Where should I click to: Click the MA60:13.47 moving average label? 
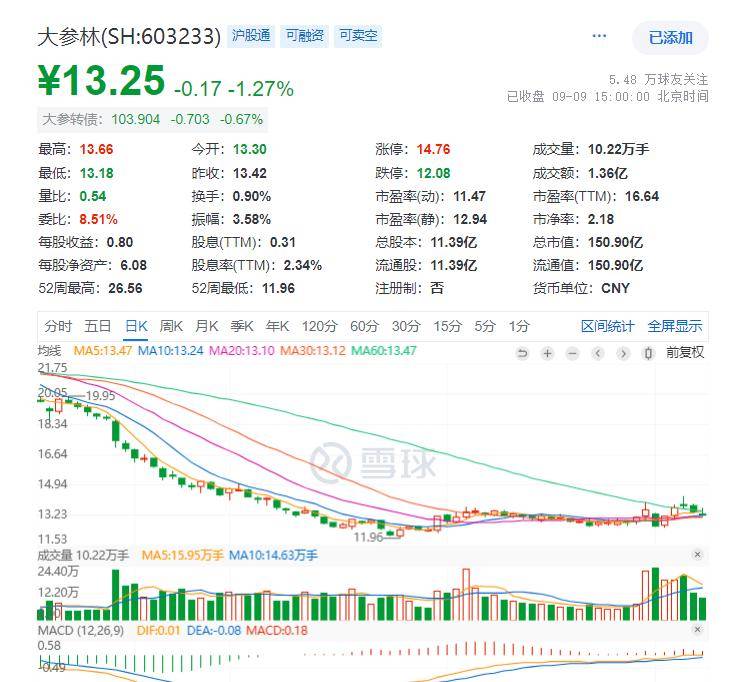click(x=383, y=351)
